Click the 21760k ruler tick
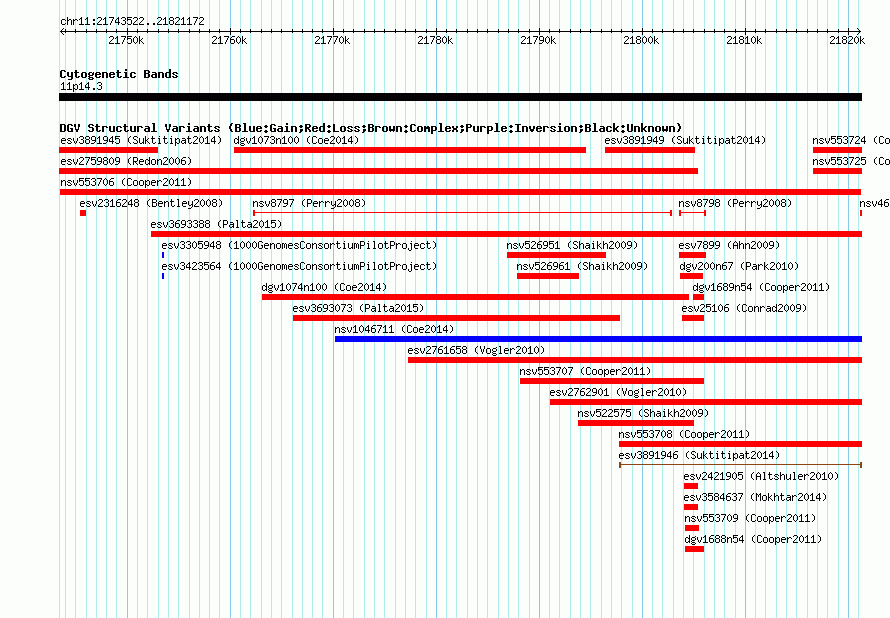 point(229,40)
